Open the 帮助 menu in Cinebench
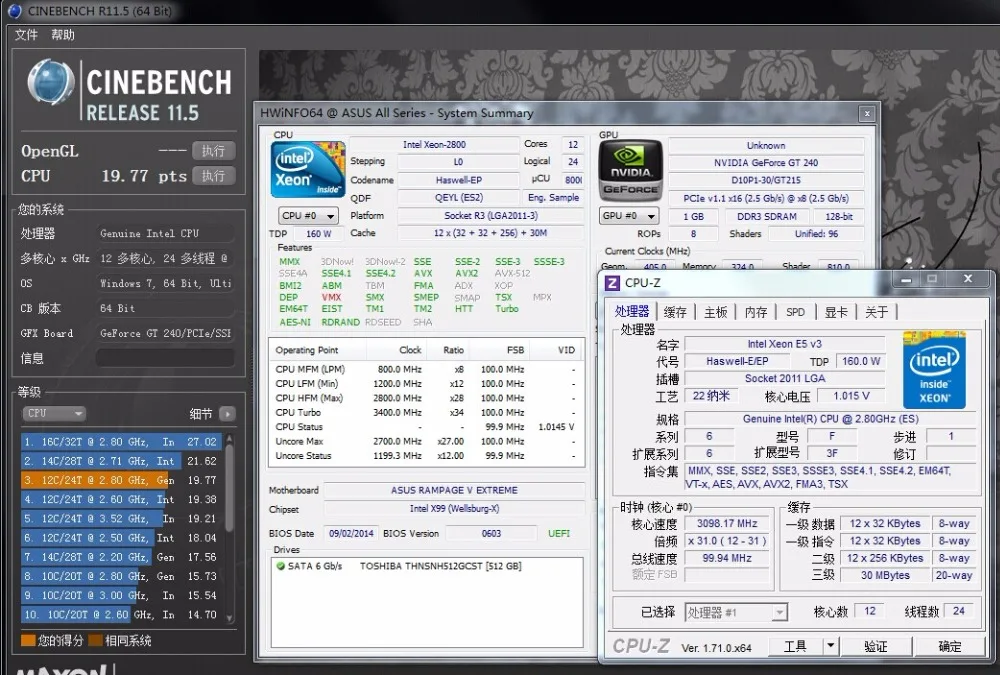Image resolution: width=1000 pixels, height=675 pixels. coord(62,34)
